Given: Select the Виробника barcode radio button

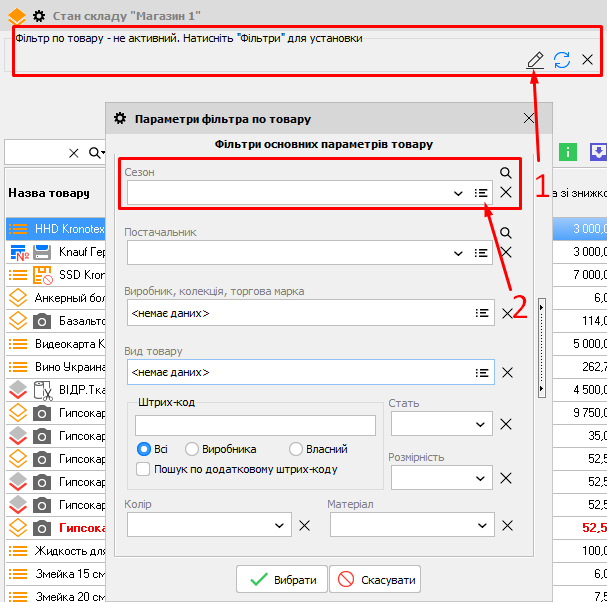Looking at the screenshot, I should pyautogui.click(x=192, y=449).
